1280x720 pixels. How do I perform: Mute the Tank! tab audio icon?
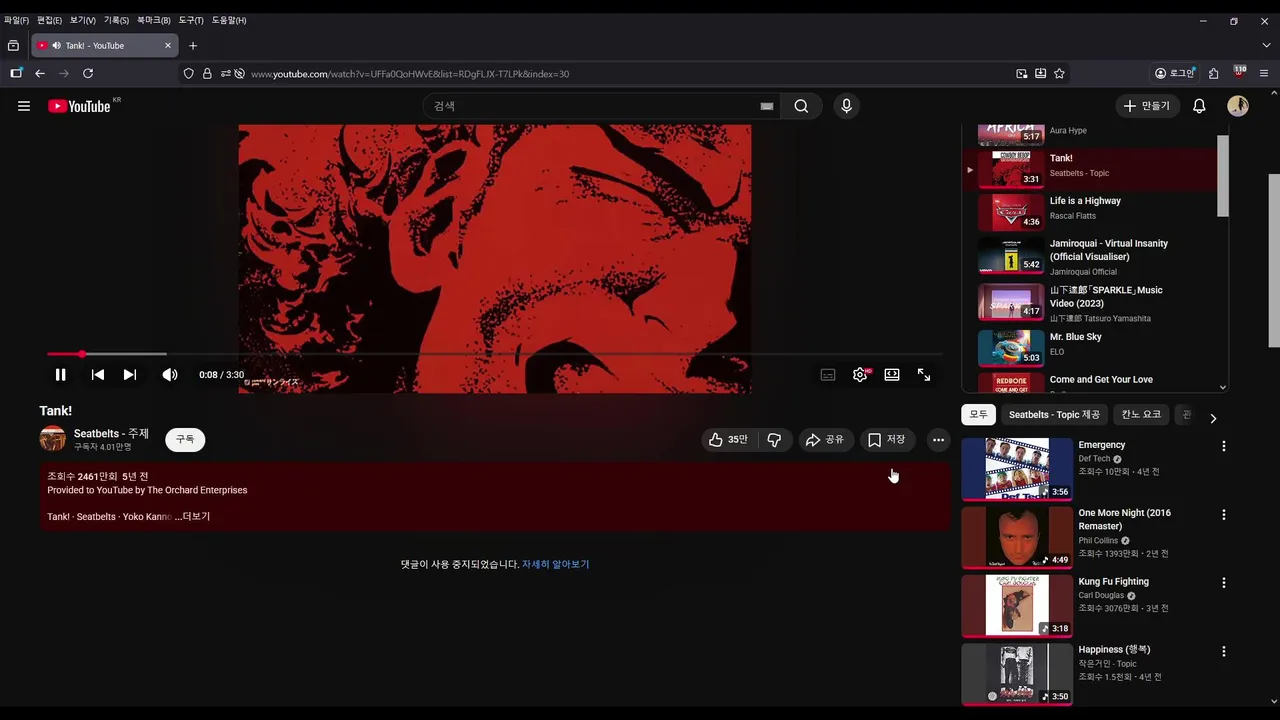pyautogui.click(x=56, y=46)
